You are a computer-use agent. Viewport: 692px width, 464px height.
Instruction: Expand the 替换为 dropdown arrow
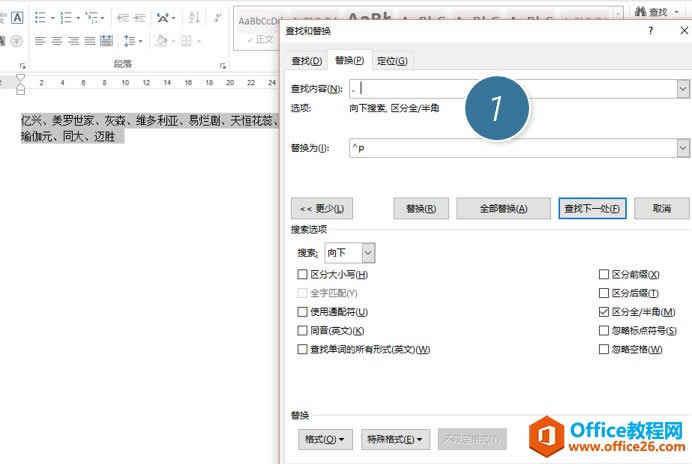tap(683, 148)
